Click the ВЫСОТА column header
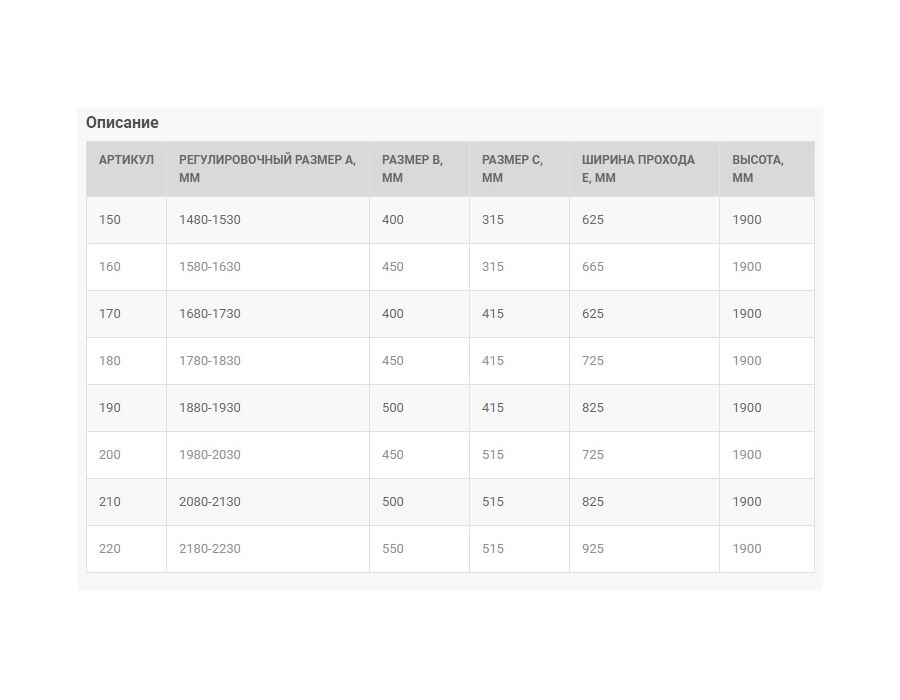The image size is (900, 700). coord(766,169)
